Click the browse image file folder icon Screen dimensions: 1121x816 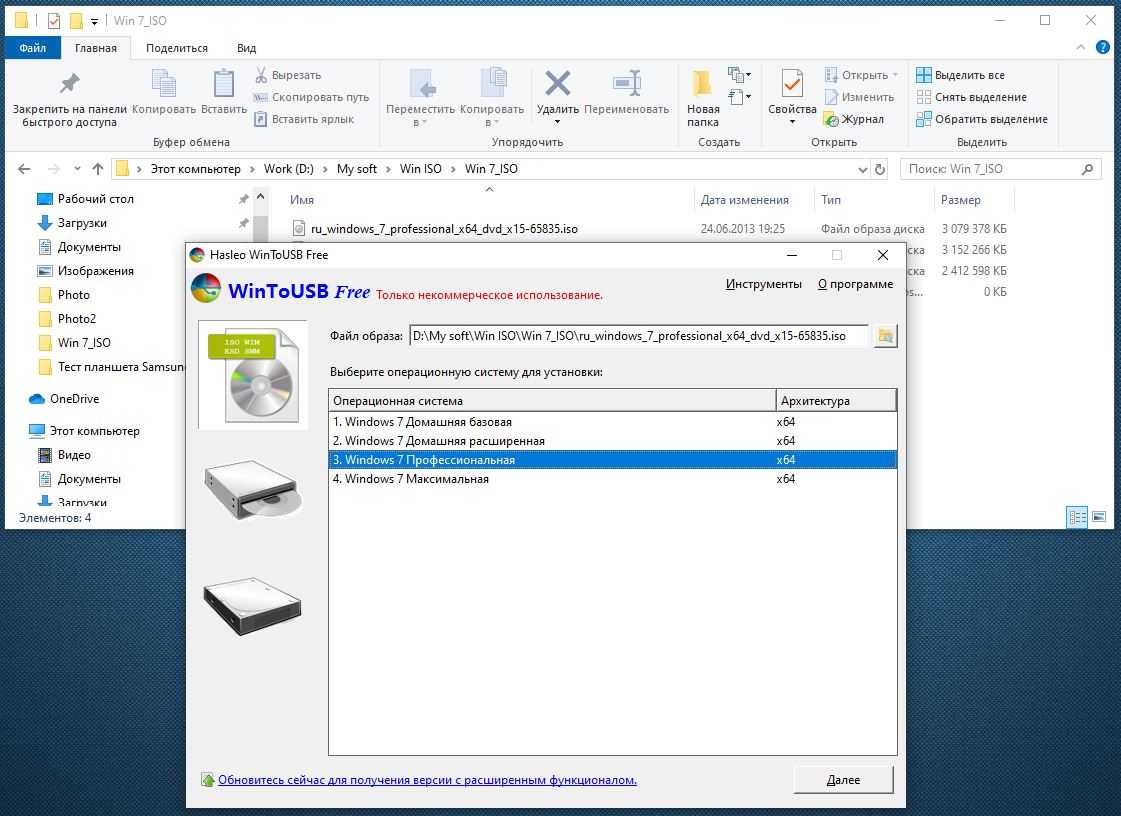coord(885,337)
